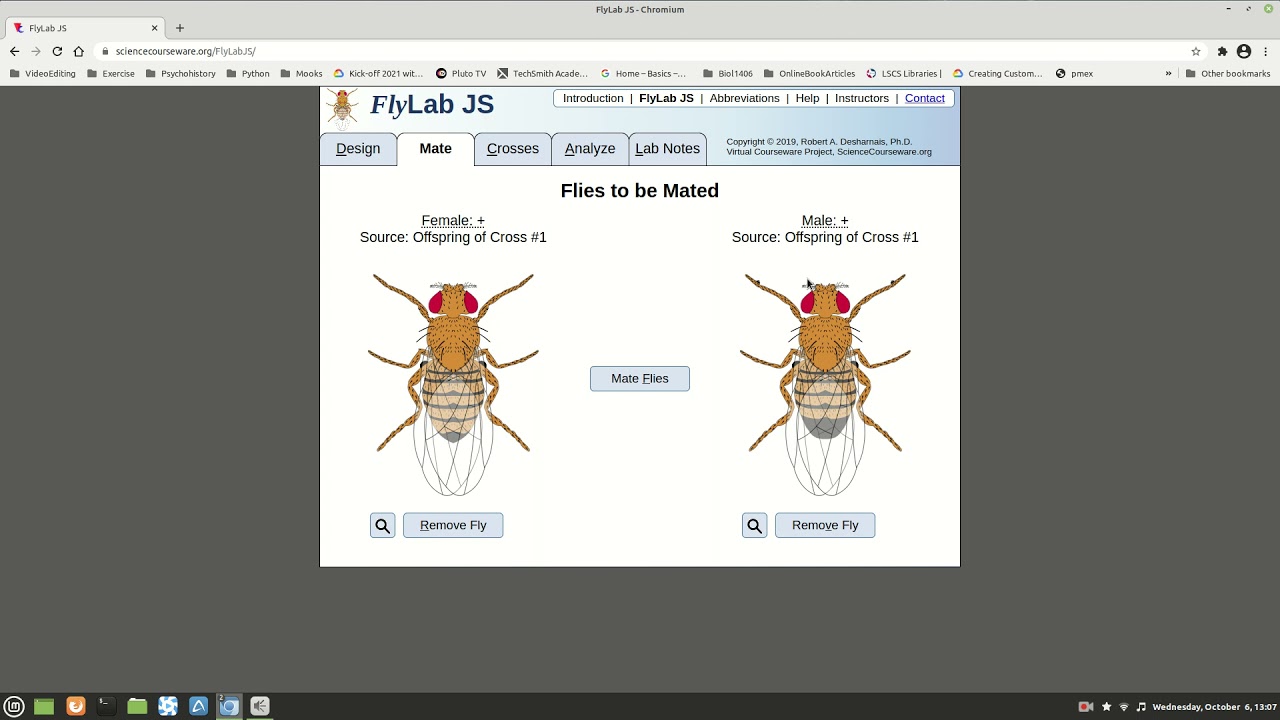Open Chromium three-dot menu
This screenshot has width=1280, height=720.
(x=1266, y=51)
